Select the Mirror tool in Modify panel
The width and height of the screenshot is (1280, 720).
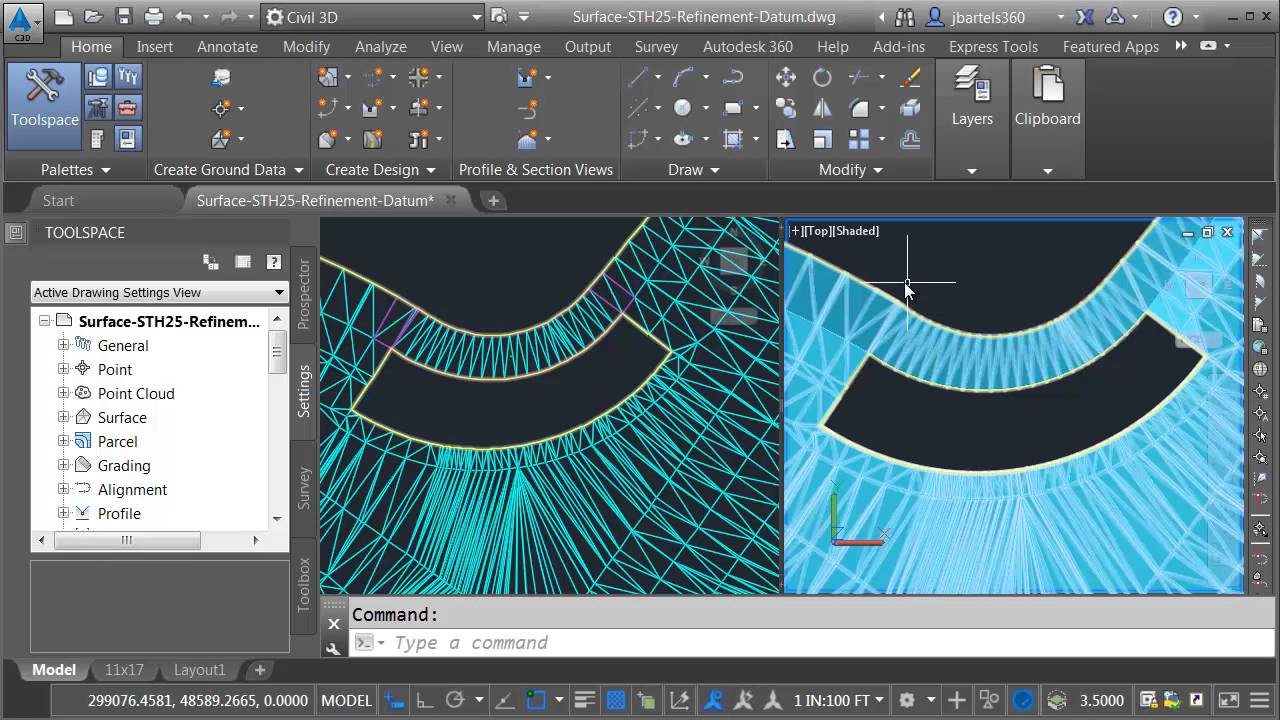822,108
